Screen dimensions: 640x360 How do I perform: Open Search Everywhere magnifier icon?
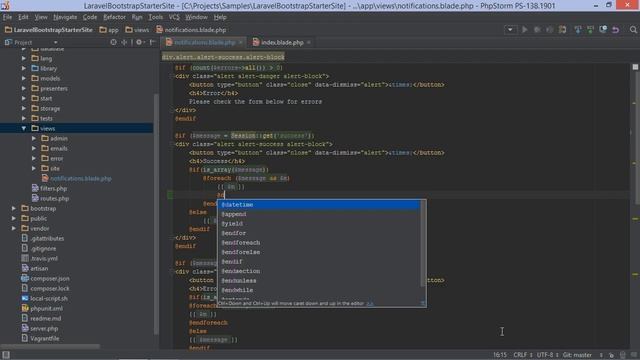633,29
